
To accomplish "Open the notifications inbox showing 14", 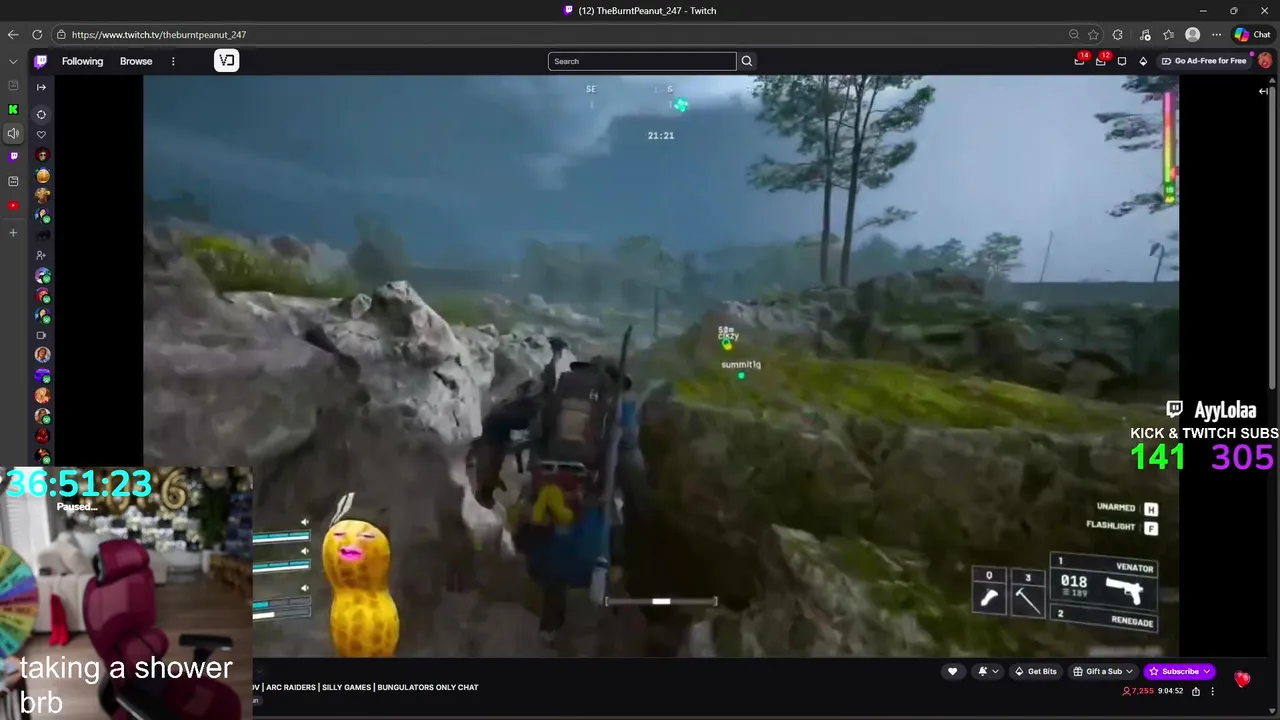I will point(1079,61).
